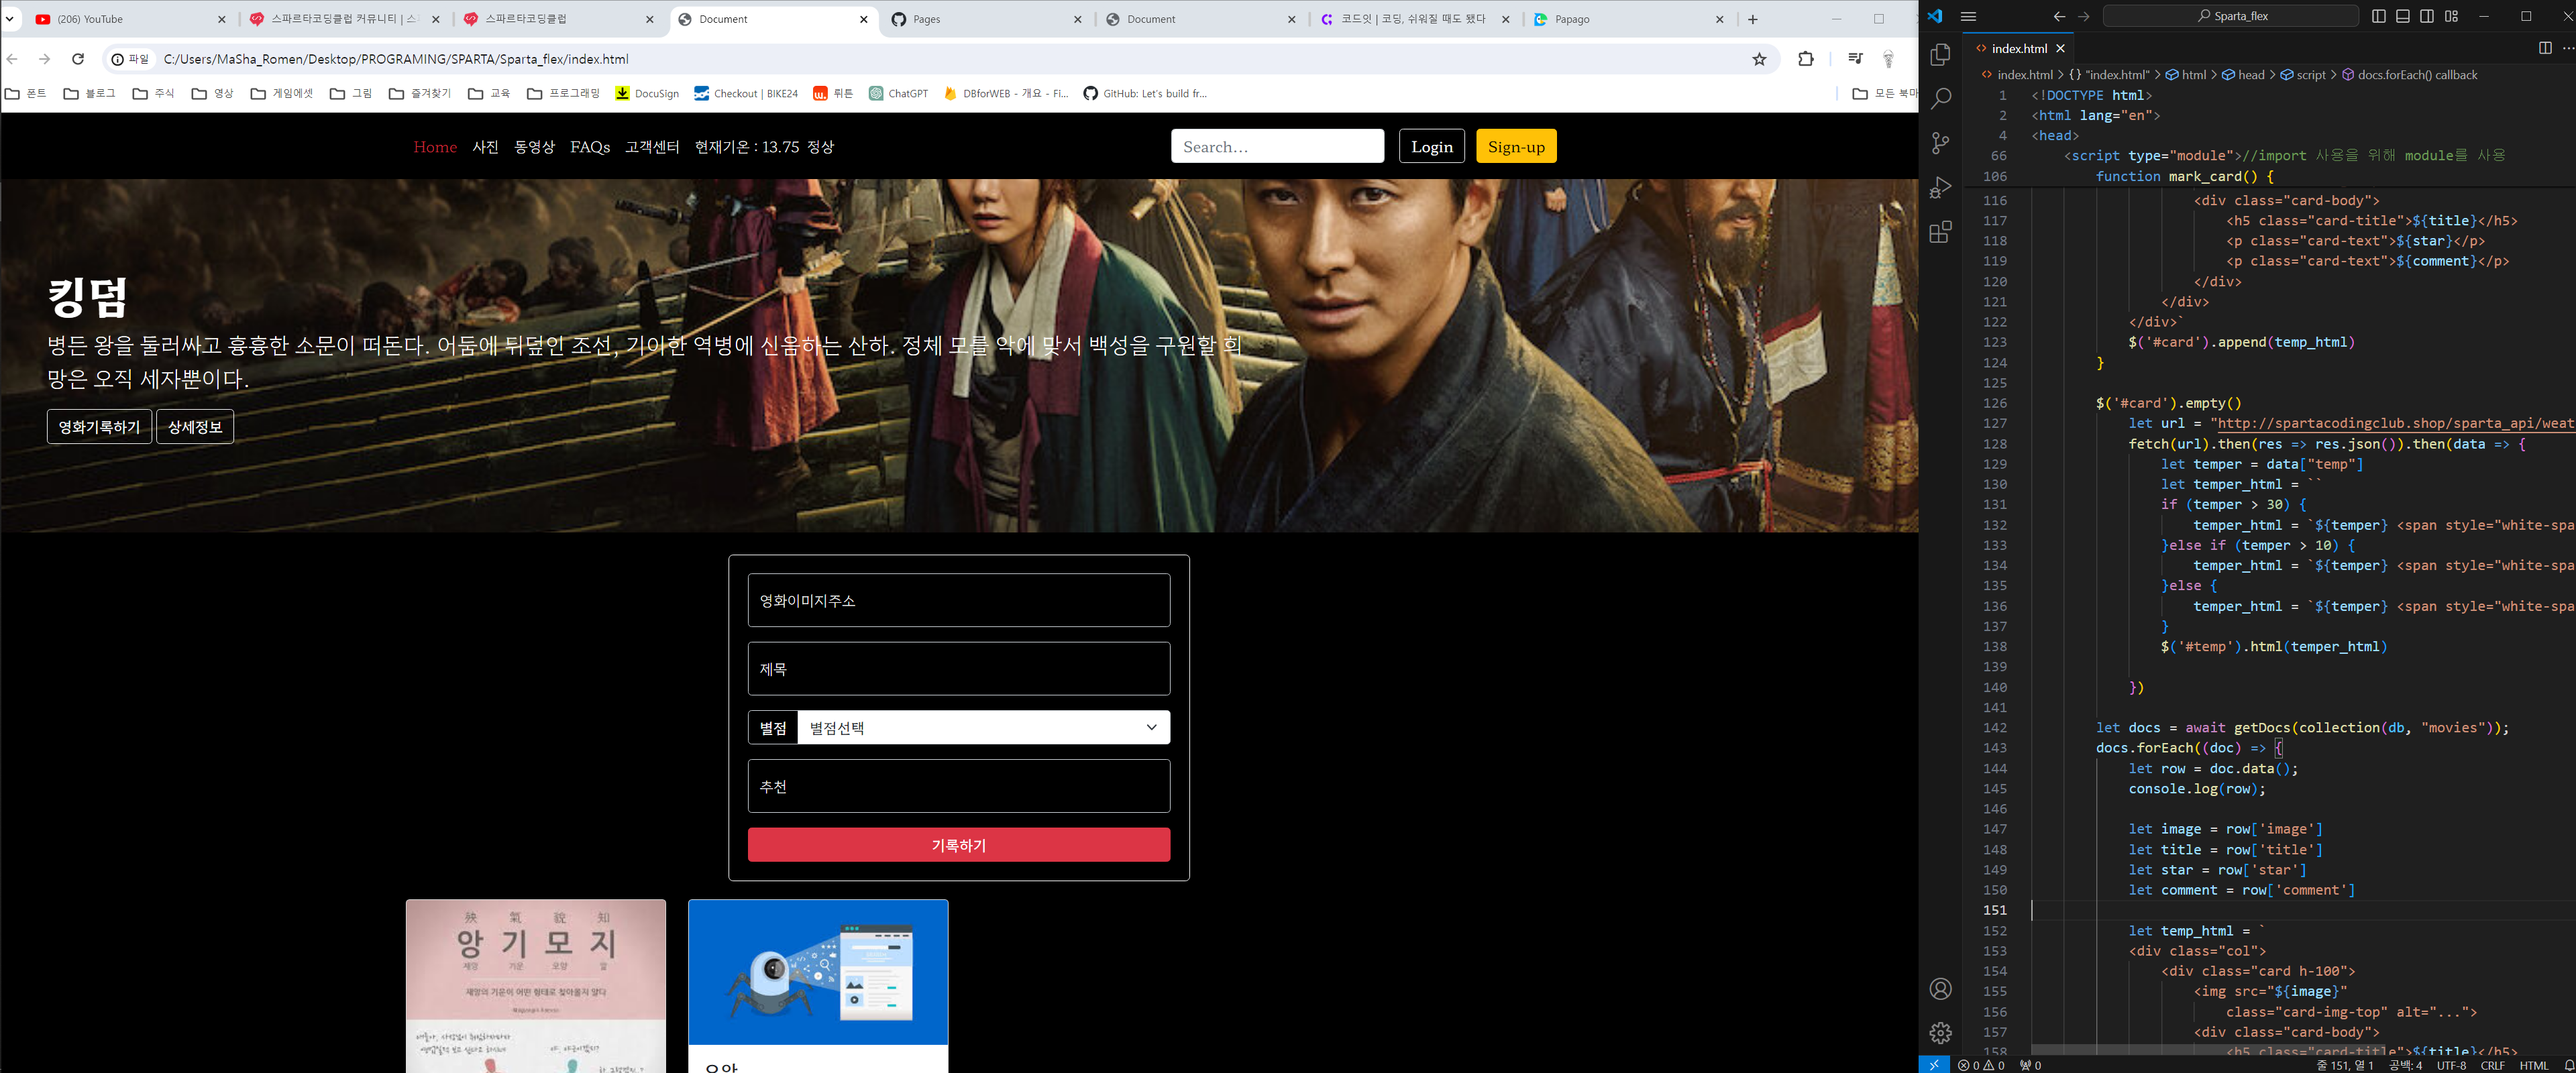Open Chrome media controls
The image size is (2576, 1073).
[x=1855, y=59]
